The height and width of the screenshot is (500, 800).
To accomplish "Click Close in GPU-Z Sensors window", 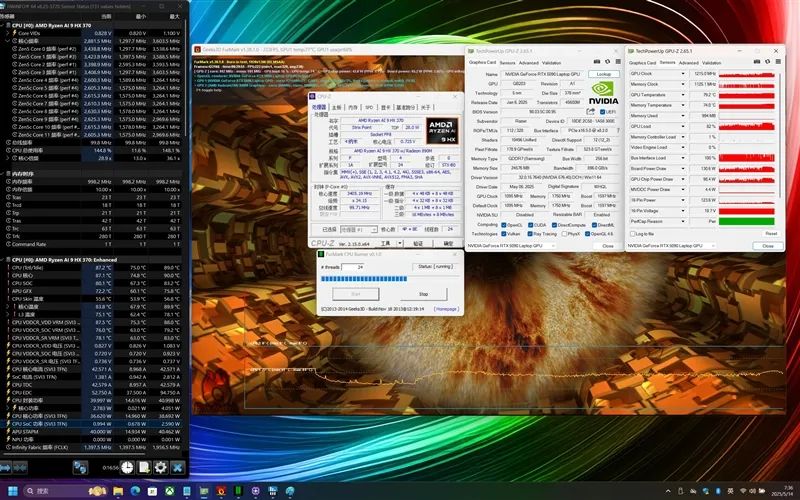I will 768,246.
